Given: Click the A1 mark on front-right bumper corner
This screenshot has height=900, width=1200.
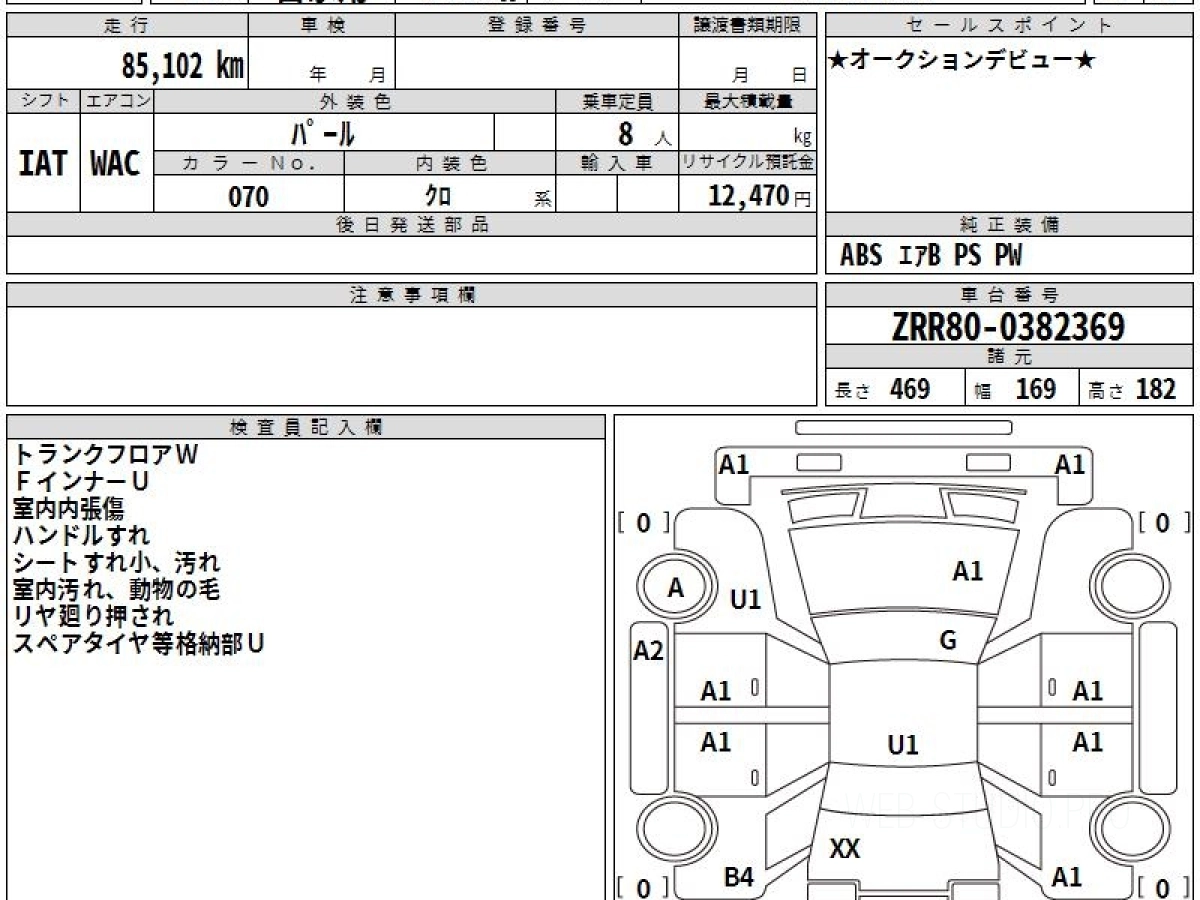Looking at the screenshot, I should pyautogui.click(x=1070, y=464).
